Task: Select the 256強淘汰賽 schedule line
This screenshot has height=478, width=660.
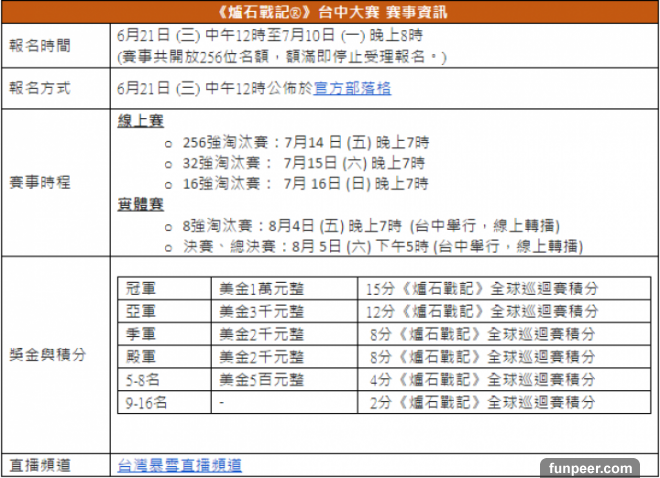Action: coord(298,142)
